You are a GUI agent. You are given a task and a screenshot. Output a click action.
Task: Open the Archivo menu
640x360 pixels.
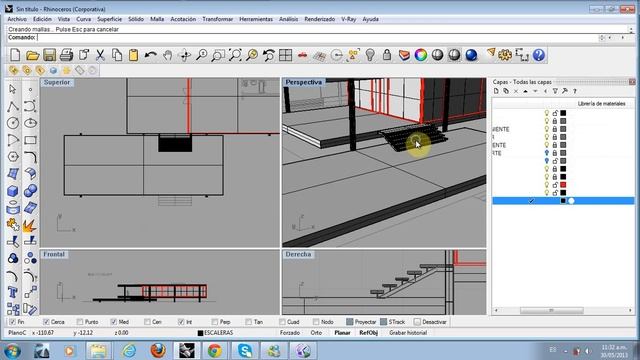point(17,19)
